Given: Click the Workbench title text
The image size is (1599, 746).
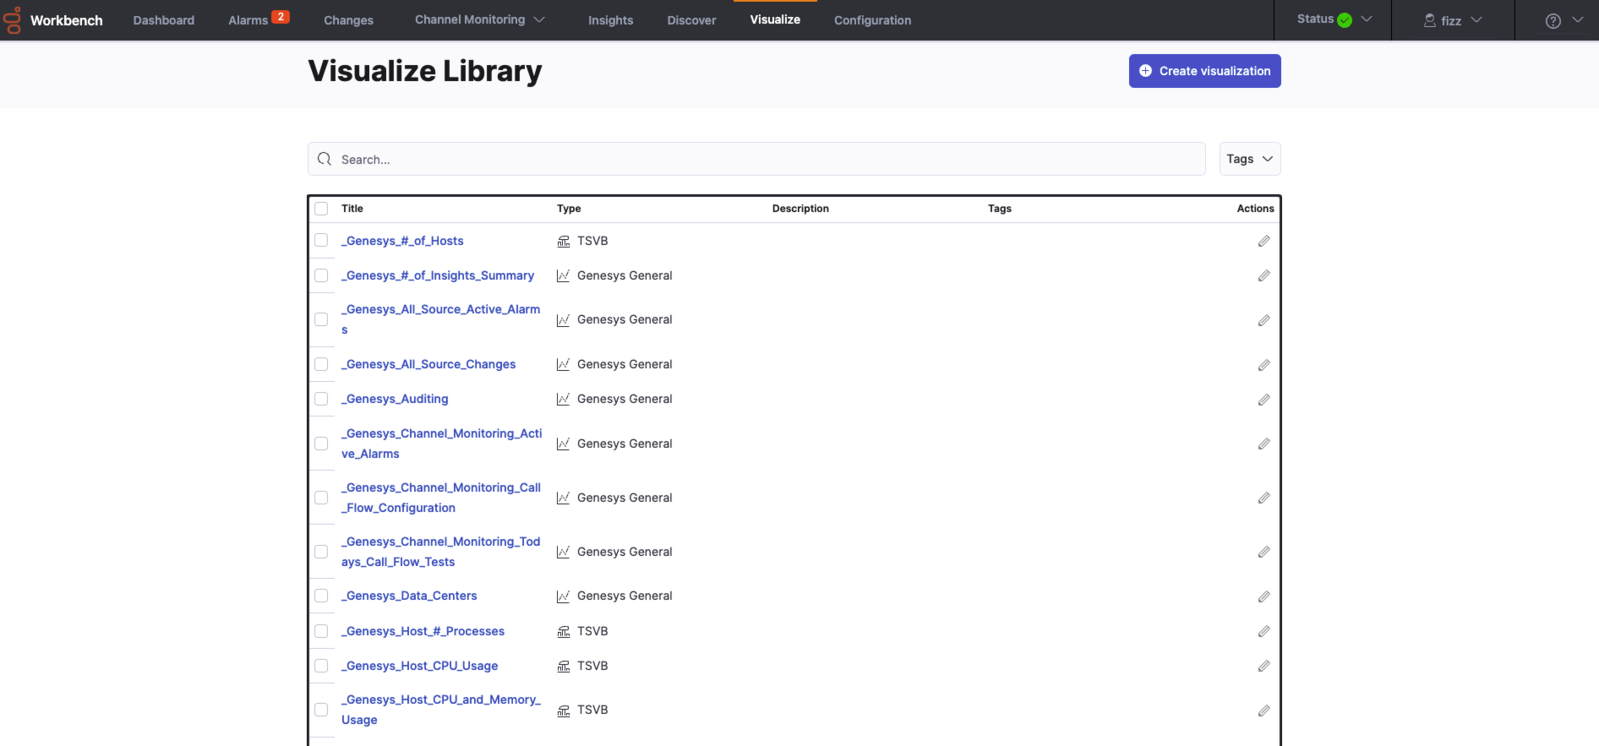Looking at the screenshot, I should 66,20.
